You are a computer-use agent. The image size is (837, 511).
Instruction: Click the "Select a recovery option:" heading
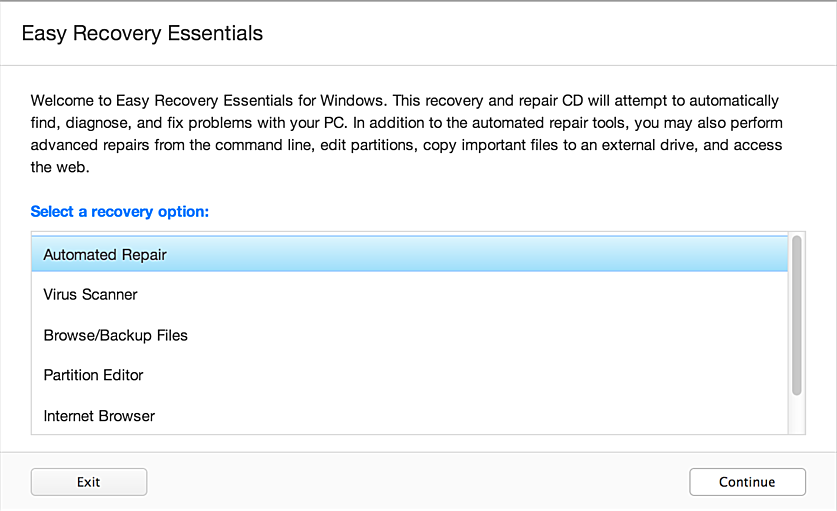tap(126, 212)
